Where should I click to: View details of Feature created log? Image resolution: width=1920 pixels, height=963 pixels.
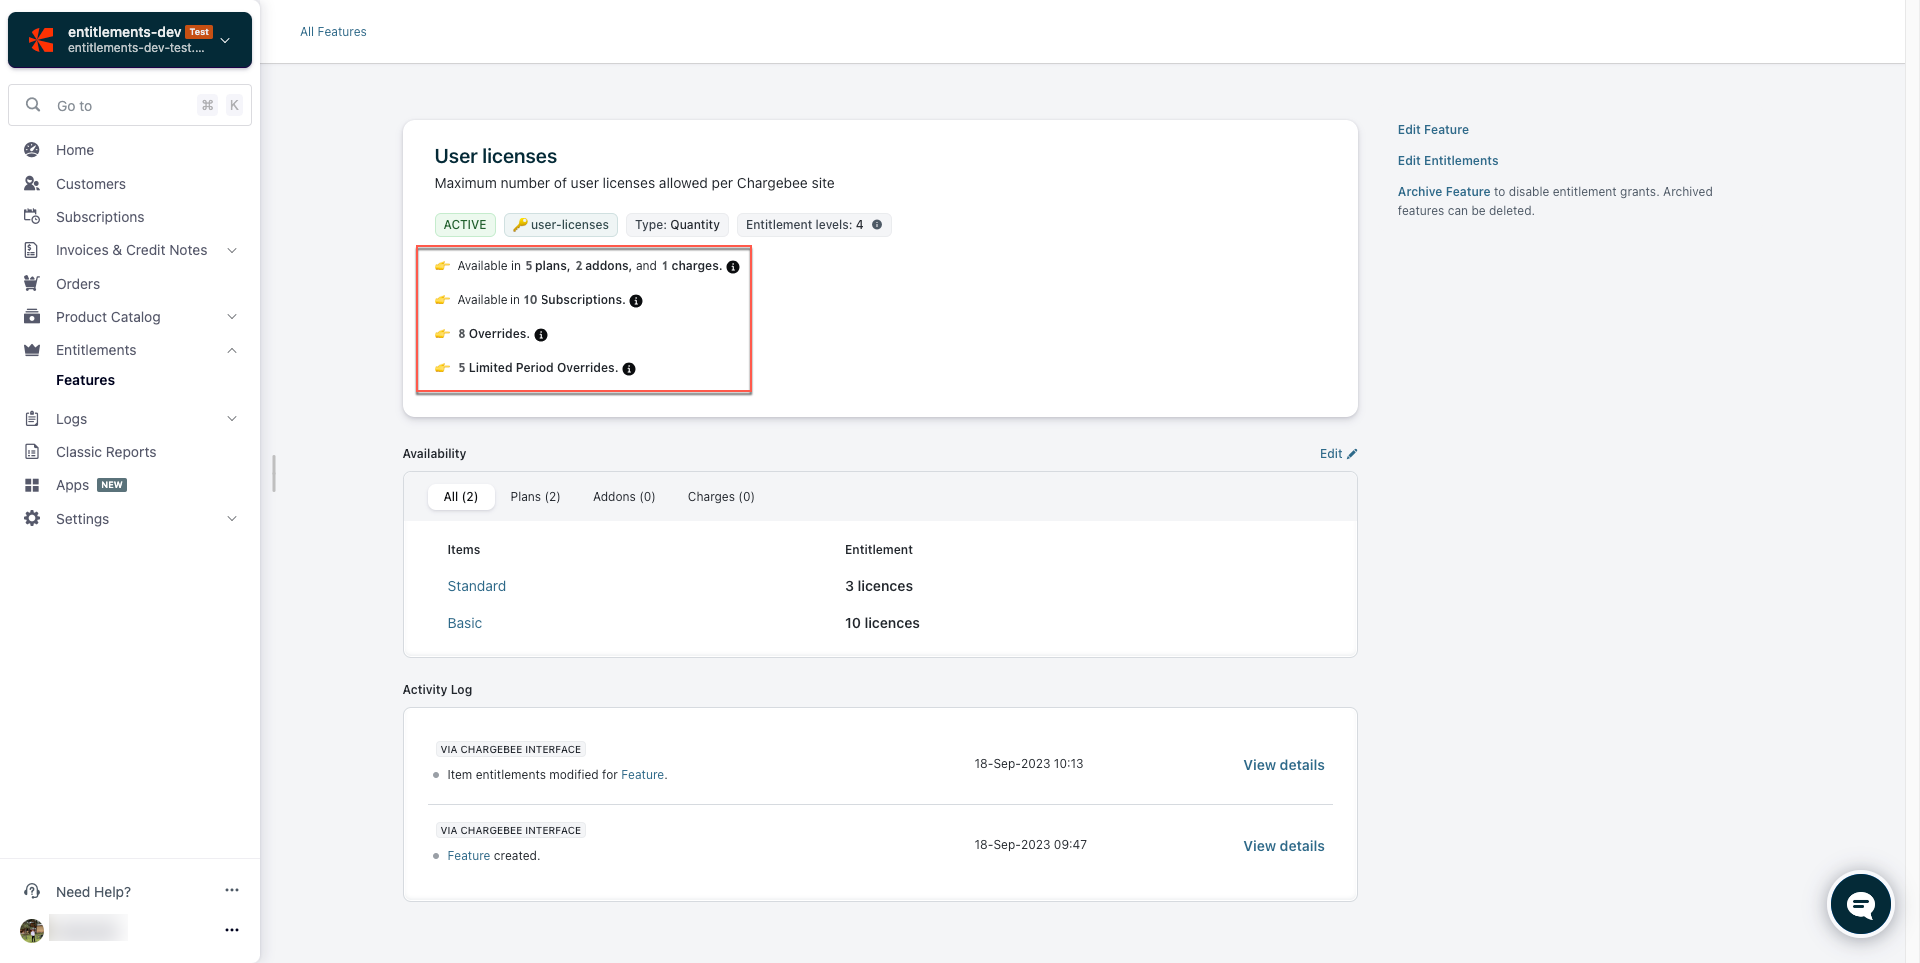click(1283, 846)
